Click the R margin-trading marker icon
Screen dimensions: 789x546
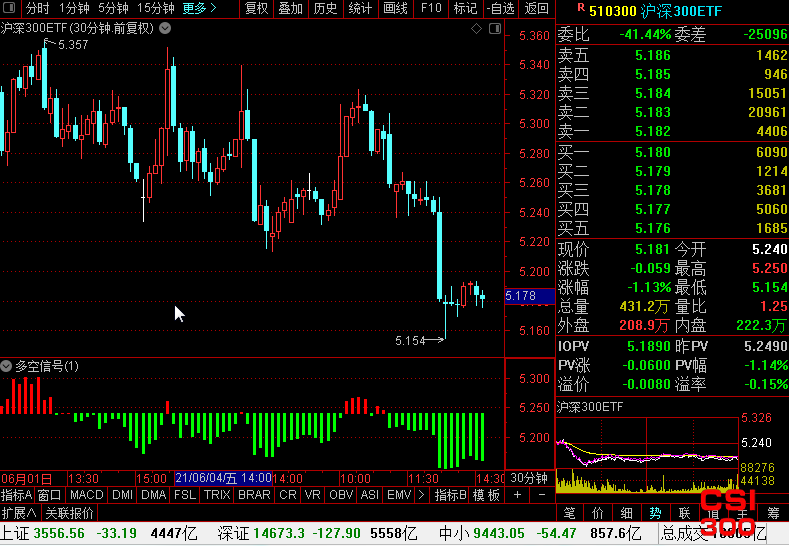pos(581,7)
